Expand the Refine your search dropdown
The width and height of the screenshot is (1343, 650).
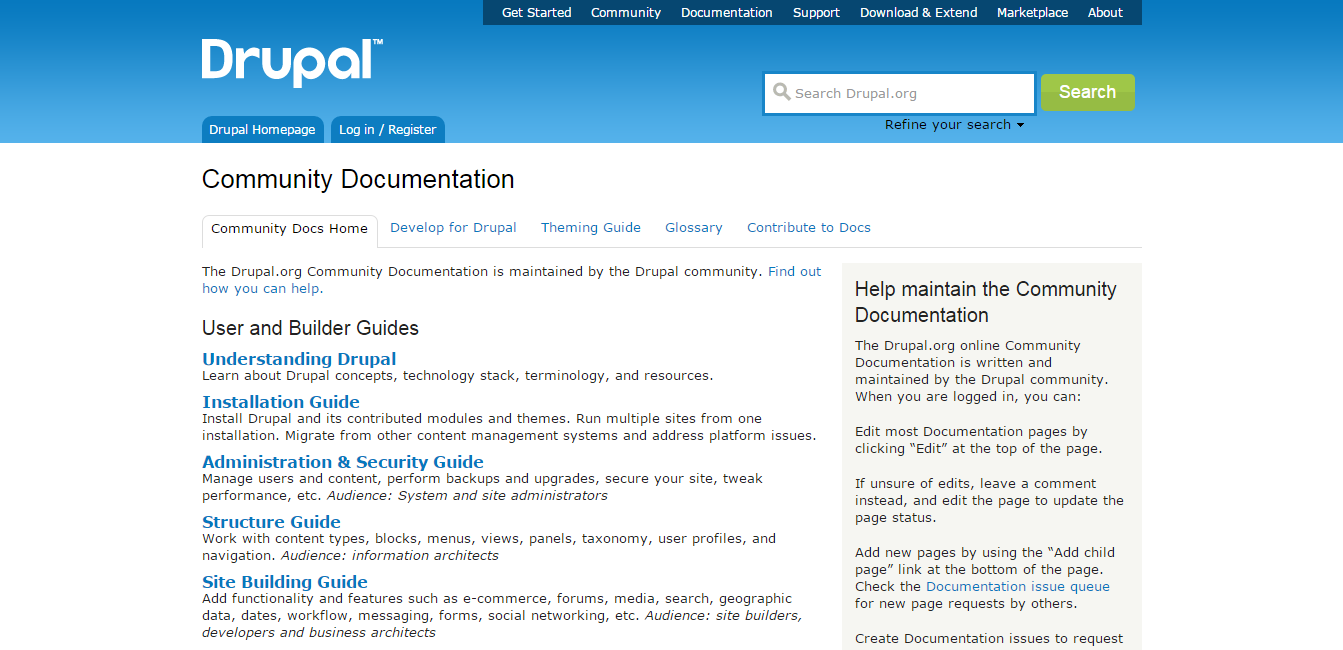(954, 125)
